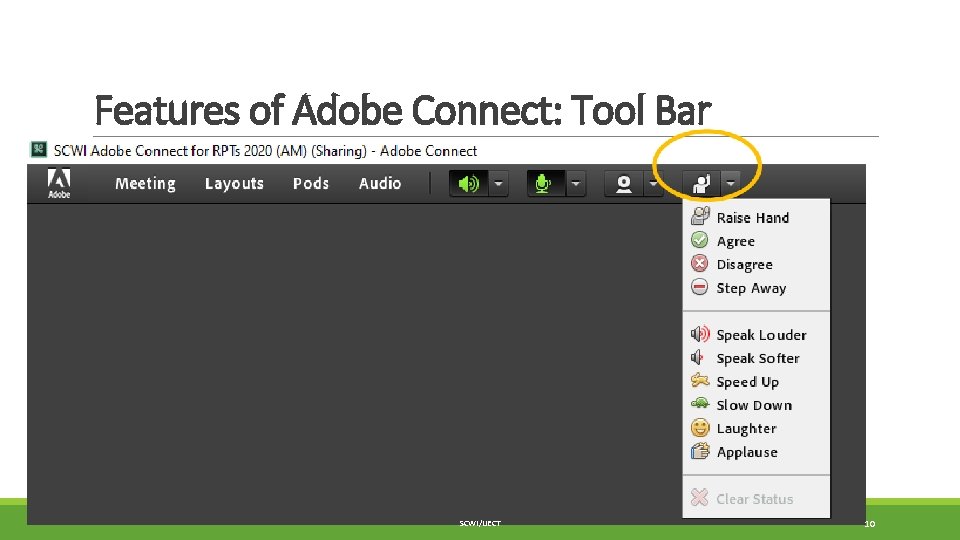Select Speak Softer option
The width and height of the screenshot is (960, 540).
tap(756, 358)
